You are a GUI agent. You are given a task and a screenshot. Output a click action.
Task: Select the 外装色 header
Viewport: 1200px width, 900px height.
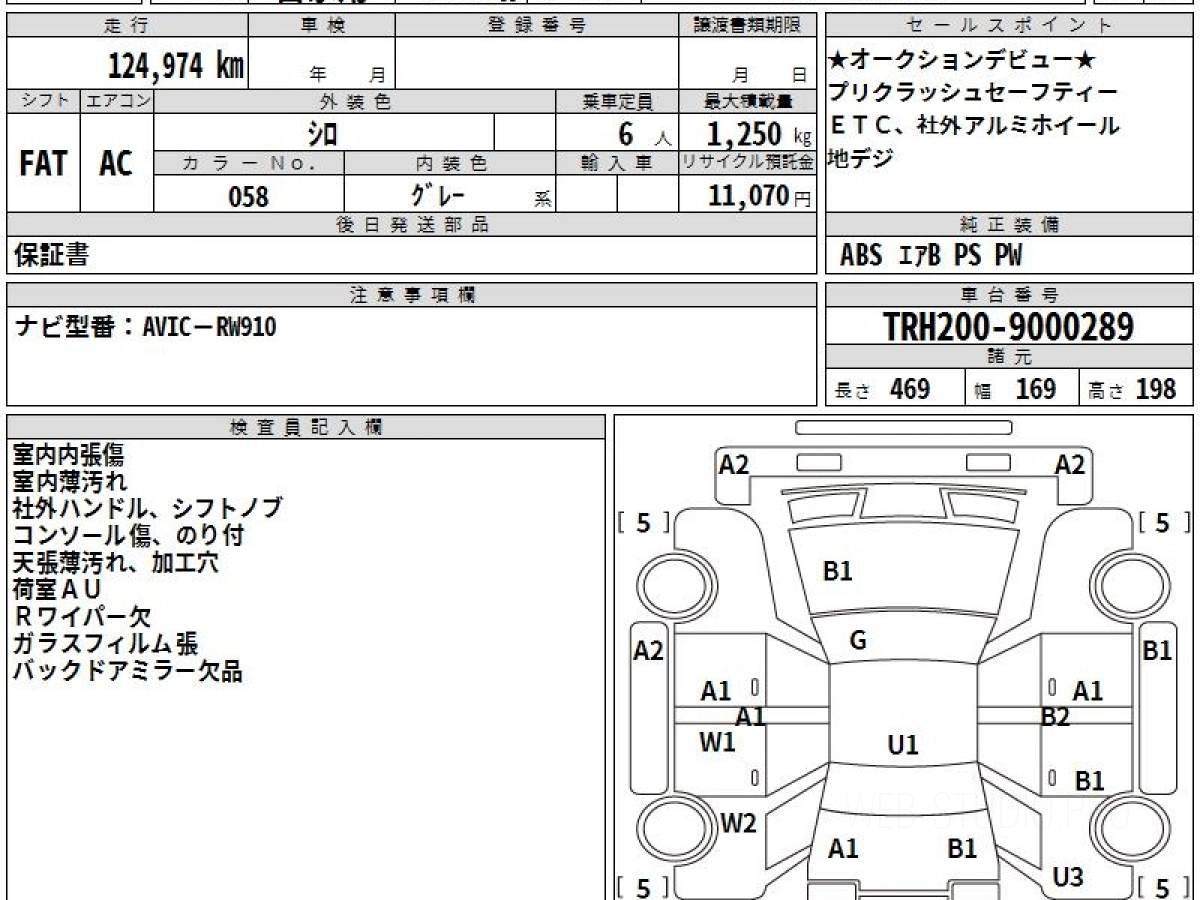pos(355,101)
